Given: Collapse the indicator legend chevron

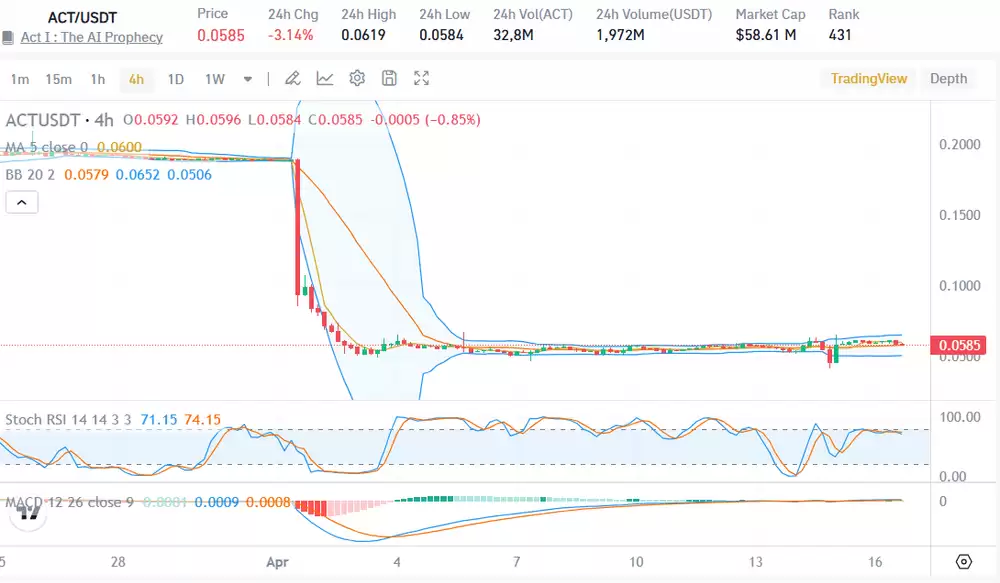Looking at the screenshot, I should coord(22,203).
